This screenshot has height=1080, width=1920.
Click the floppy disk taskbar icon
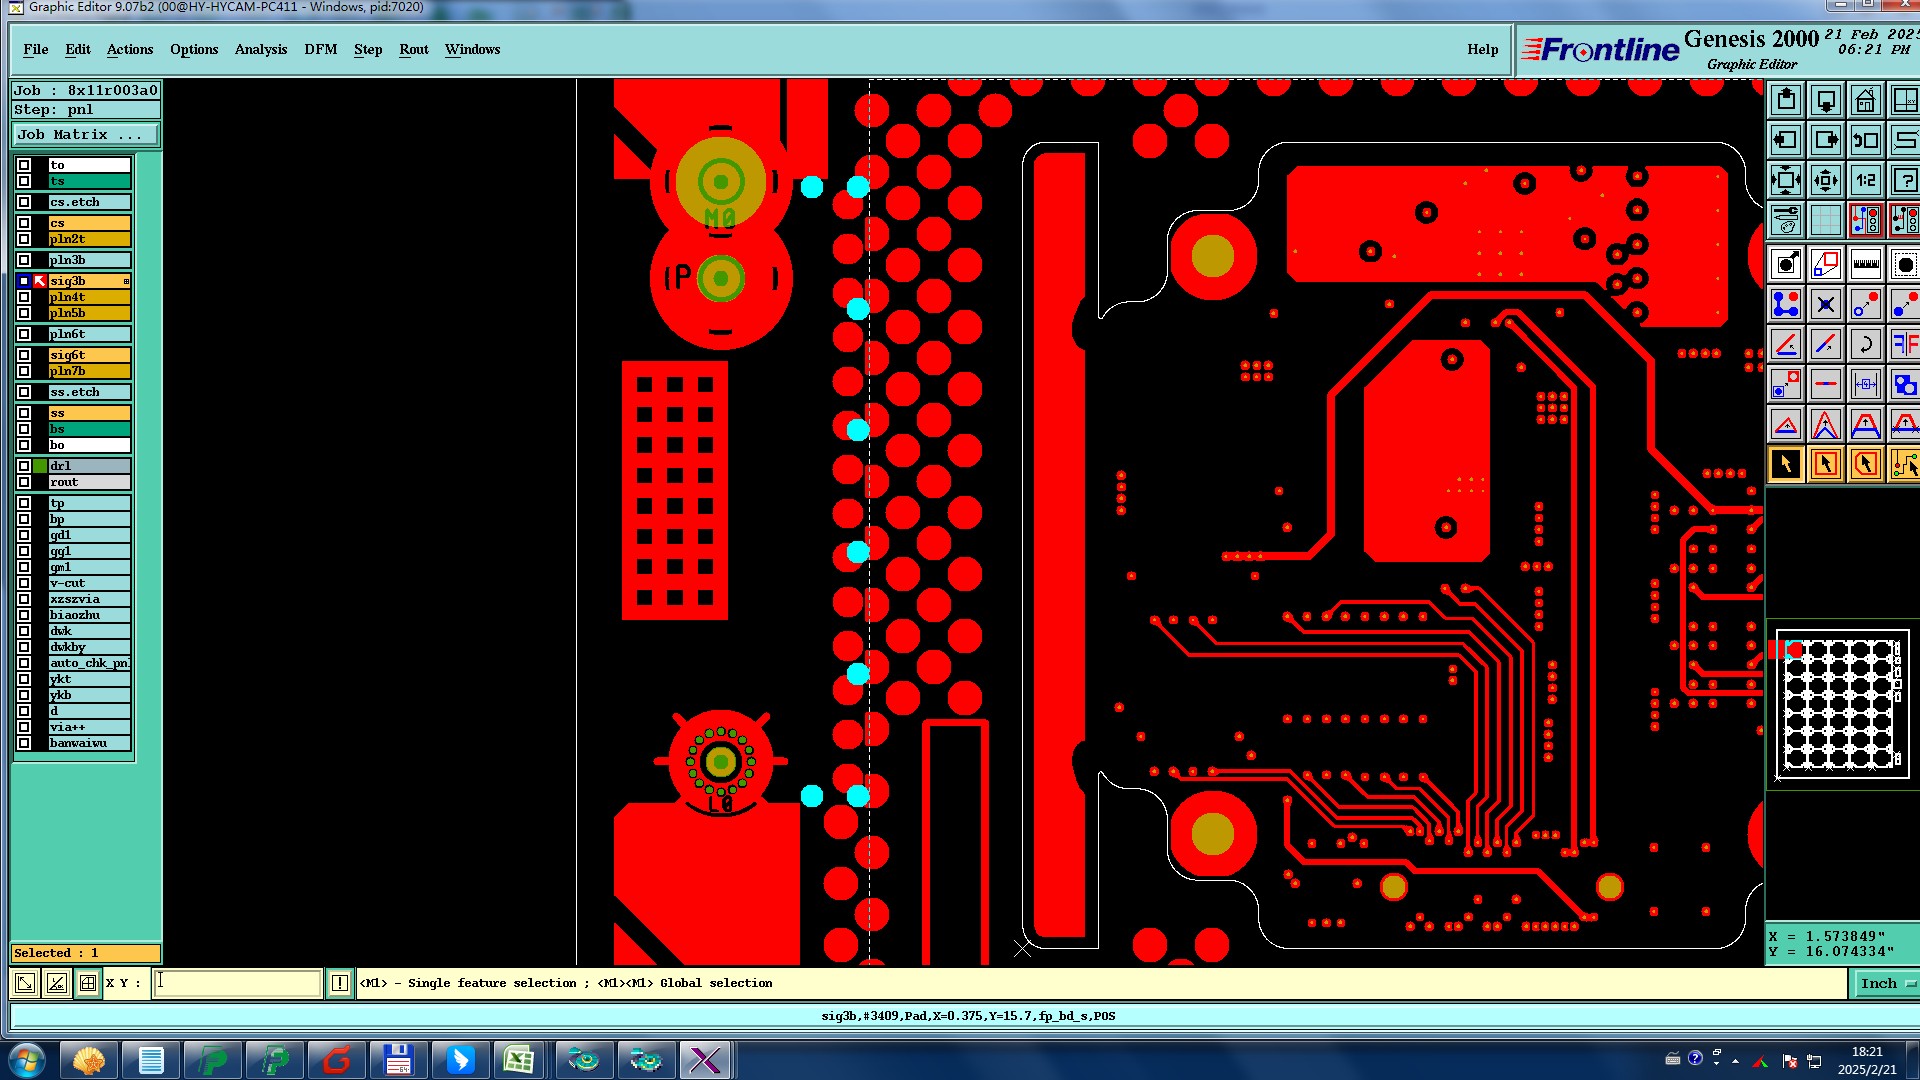(x=398, y=1060)
